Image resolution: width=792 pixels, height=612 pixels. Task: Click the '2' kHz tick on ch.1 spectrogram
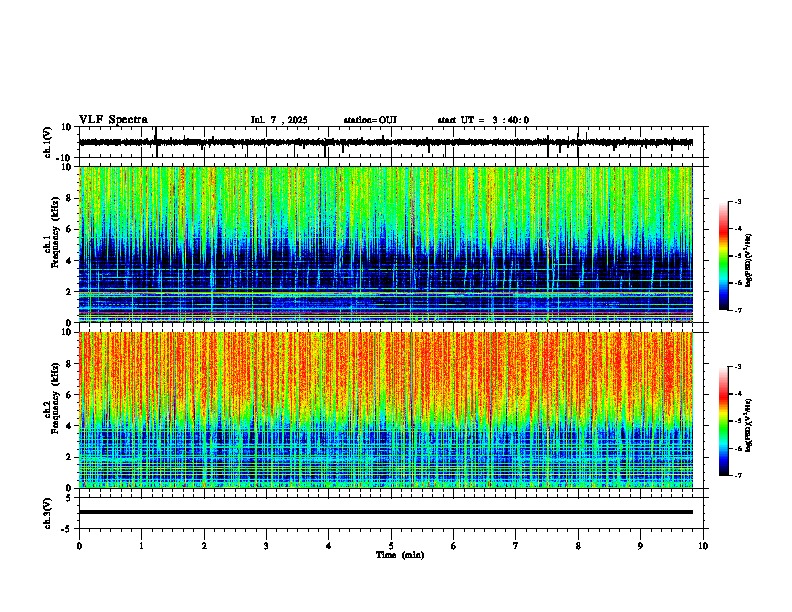[70, 292]
